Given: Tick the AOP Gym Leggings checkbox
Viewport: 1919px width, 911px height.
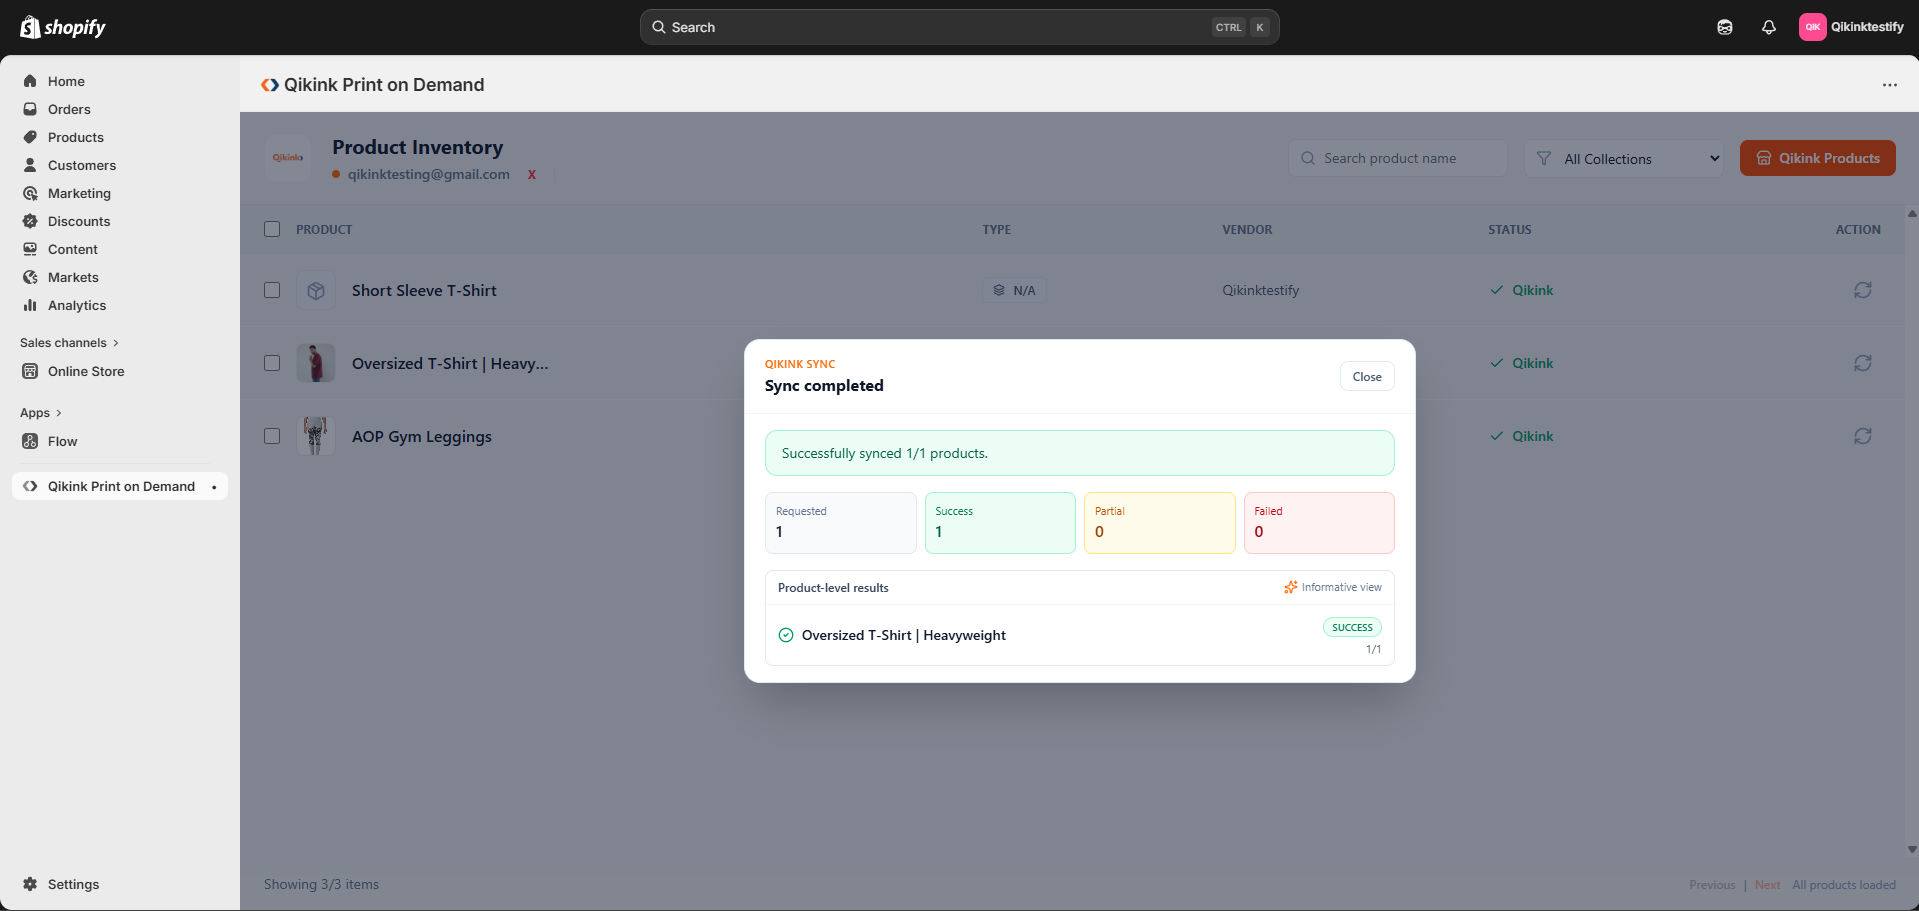Looking at the screenshot, I should (x=271, y=436).
